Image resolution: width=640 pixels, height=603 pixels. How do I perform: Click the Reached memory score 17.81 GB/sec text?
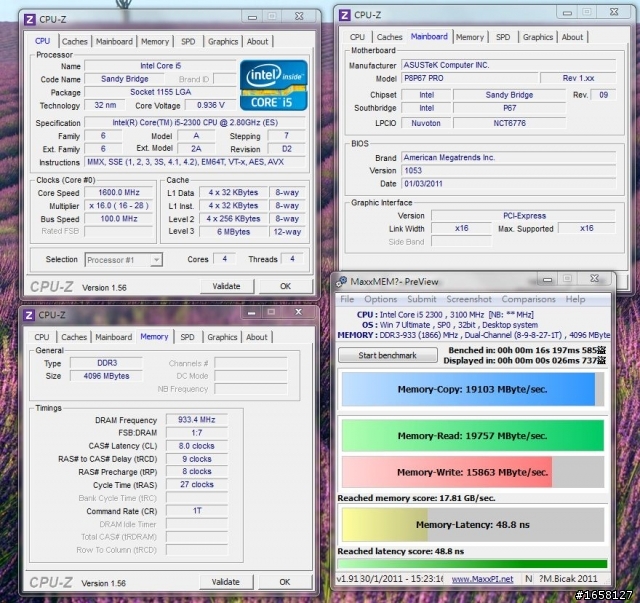tap(416, 498)
